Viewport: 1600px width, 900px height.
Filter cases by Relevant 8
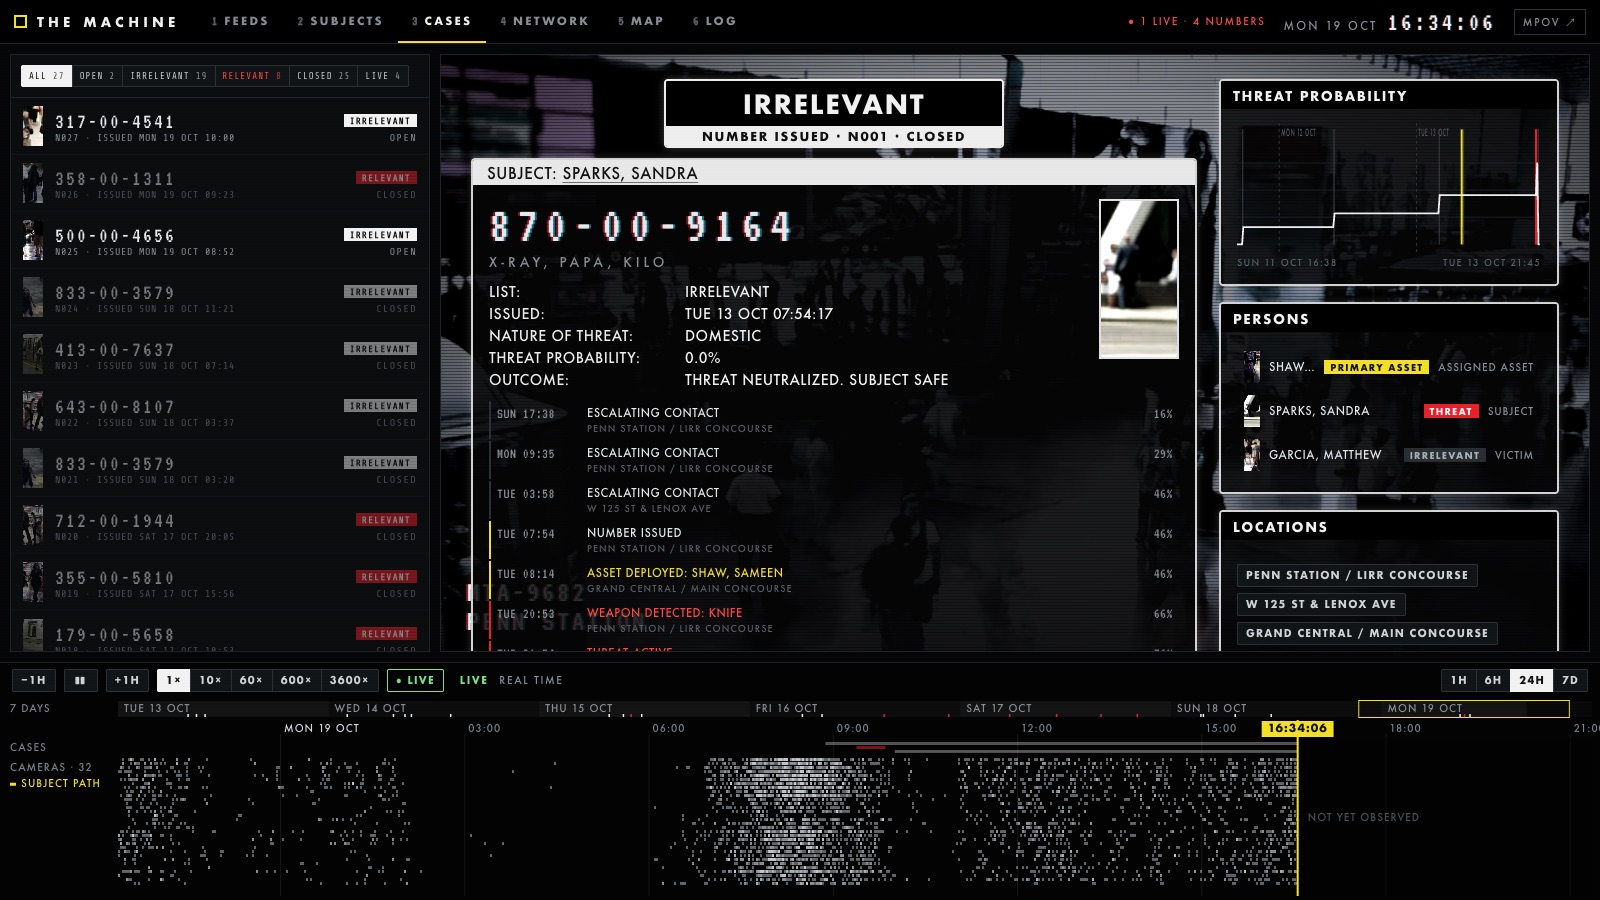tap(251, 76)
